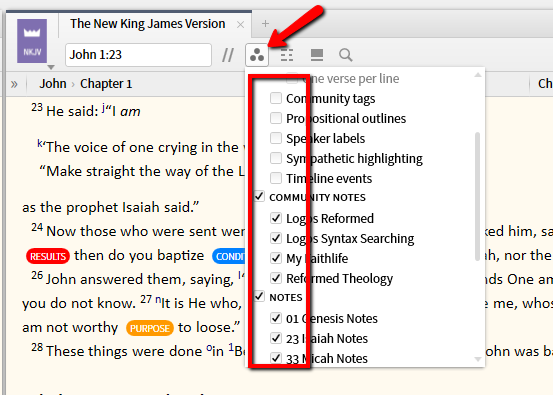Click the Logos Syntax Searching label

pos(350,239)
